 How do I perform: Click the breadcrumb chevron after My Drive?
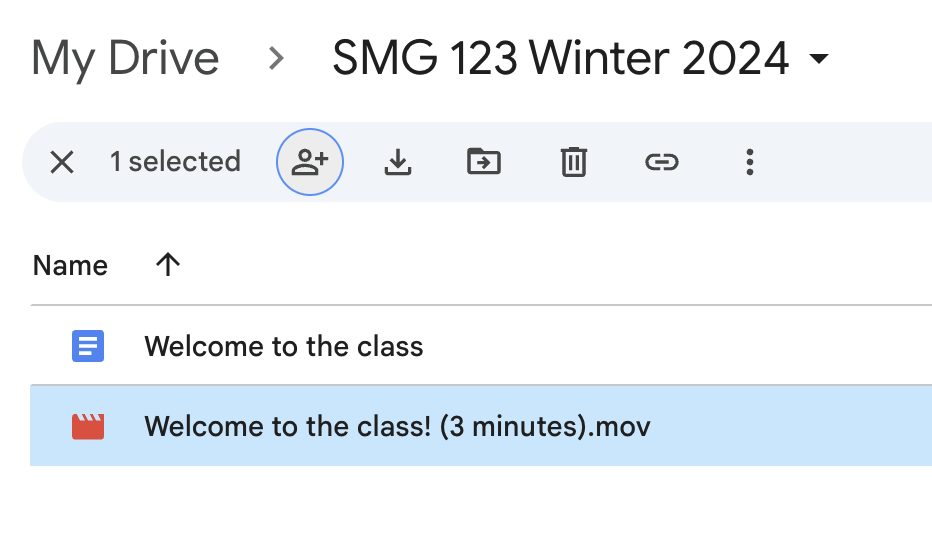(277, 59)
